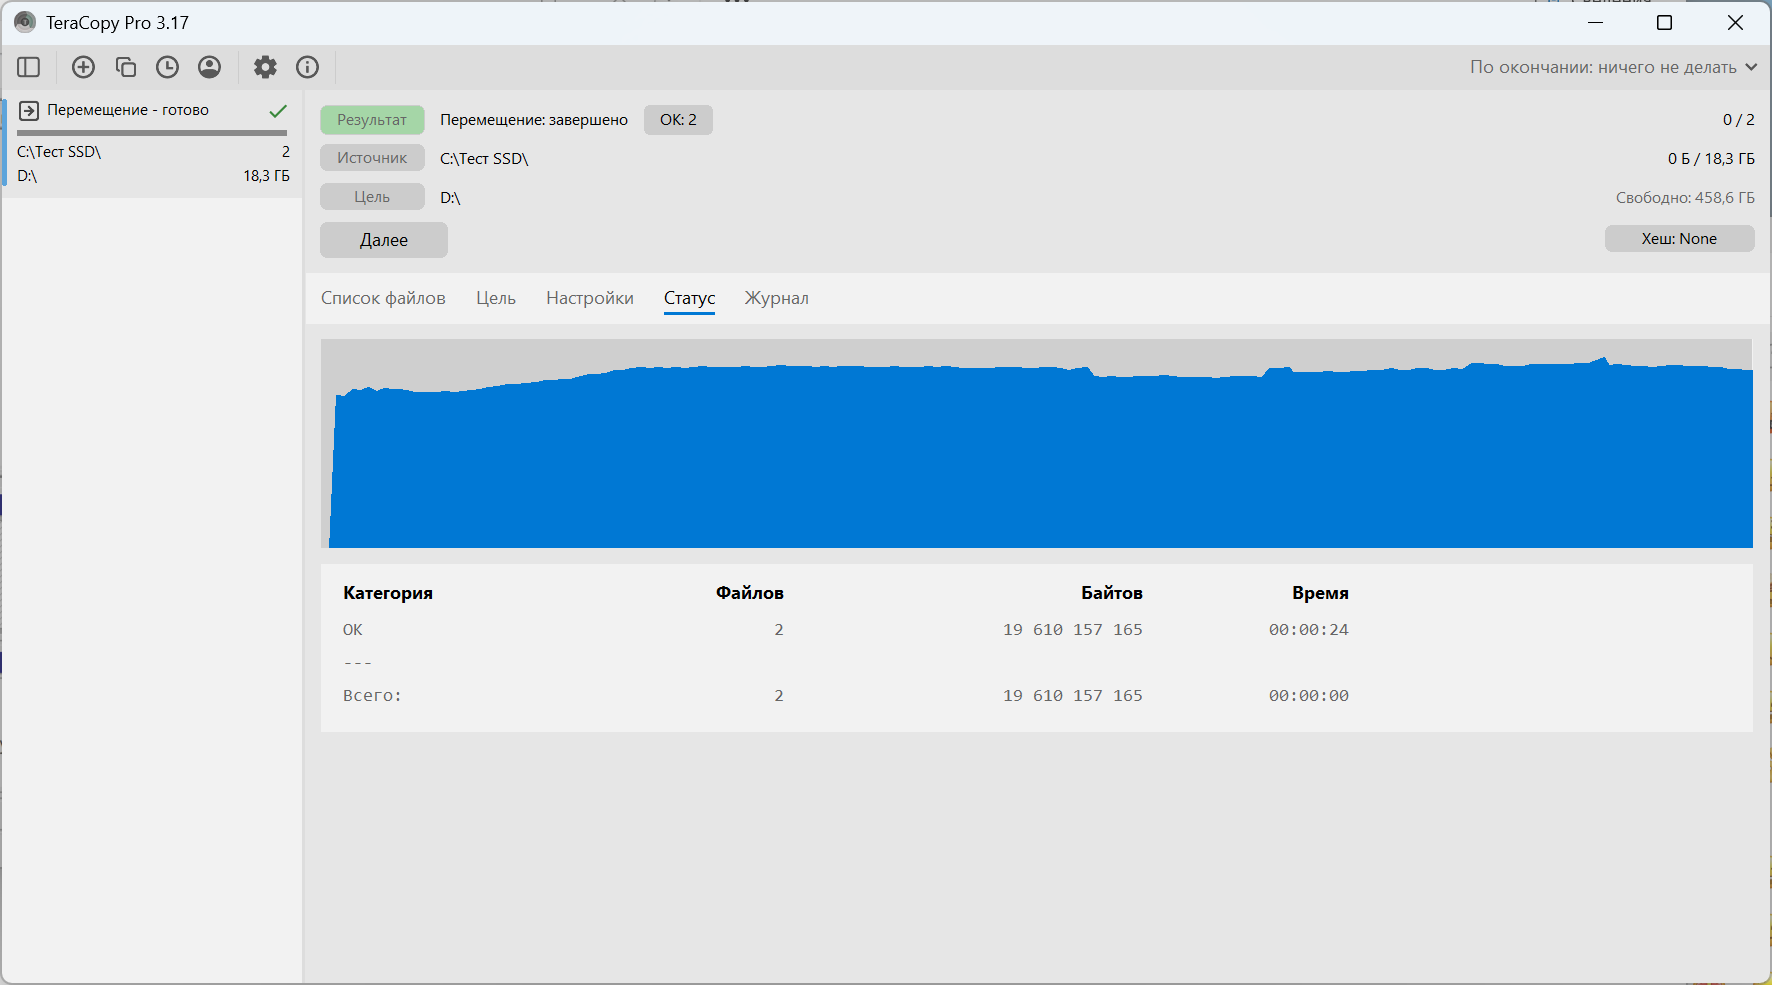Screen dimensions: 1772x985
Task: Open the user account icon
Action: (x=210, y=67)
